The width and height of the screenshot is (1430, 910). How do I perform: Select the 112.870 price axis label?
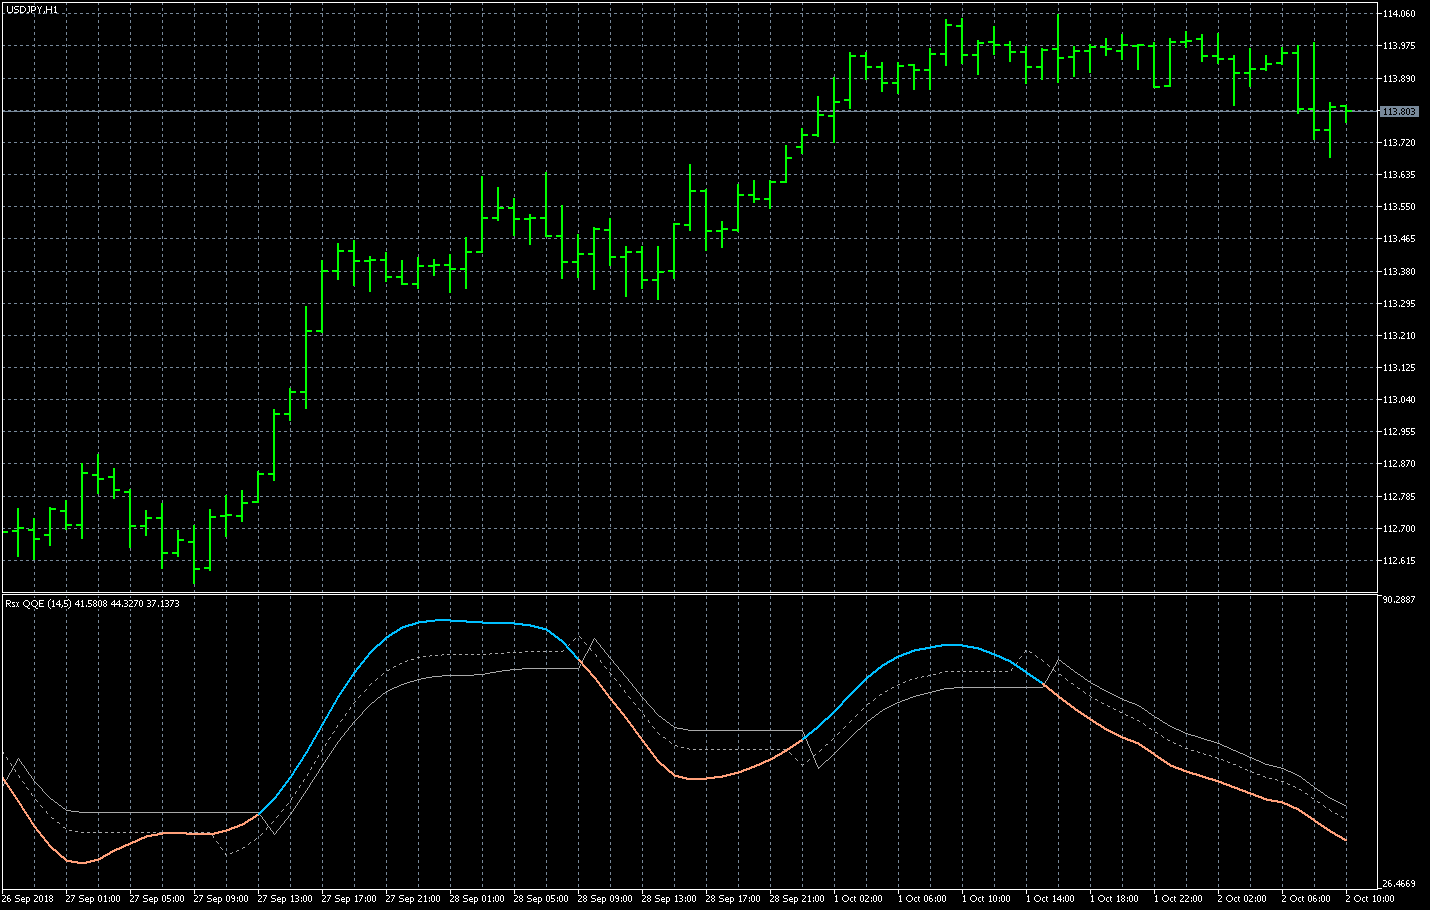[1398, 464]
